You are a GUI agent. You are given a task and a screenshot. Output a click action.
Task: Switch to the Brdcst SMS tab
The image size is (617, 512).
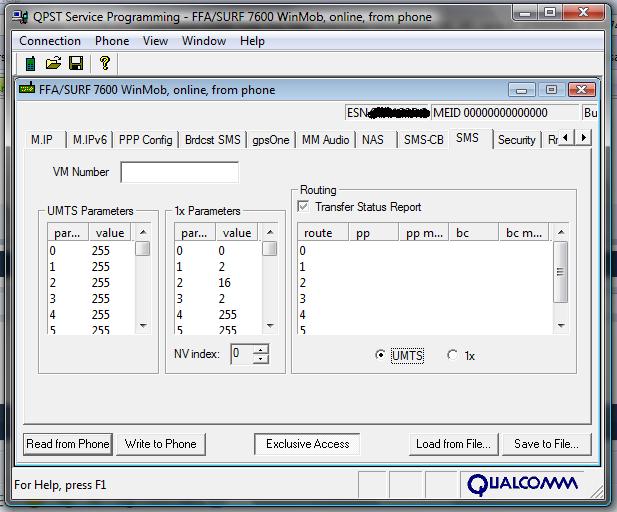[212, 140]
